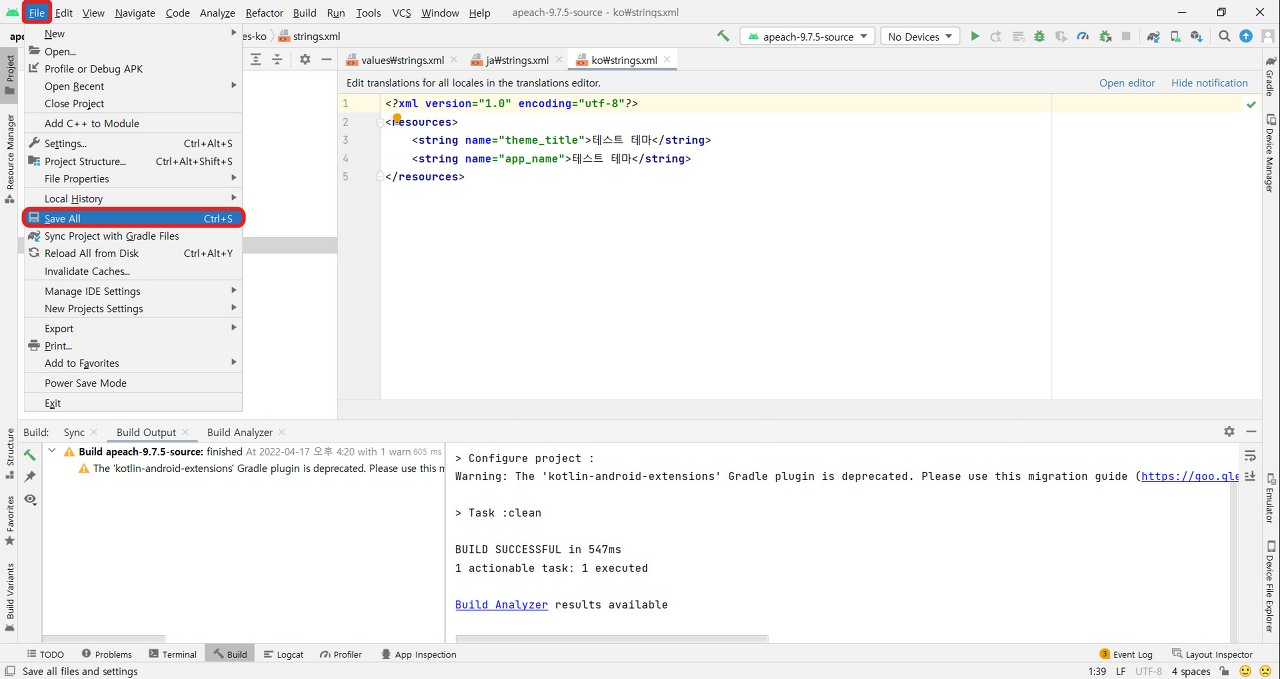
Task: Open the Build menu in menu bar
Action: click(x=305, y=13)
